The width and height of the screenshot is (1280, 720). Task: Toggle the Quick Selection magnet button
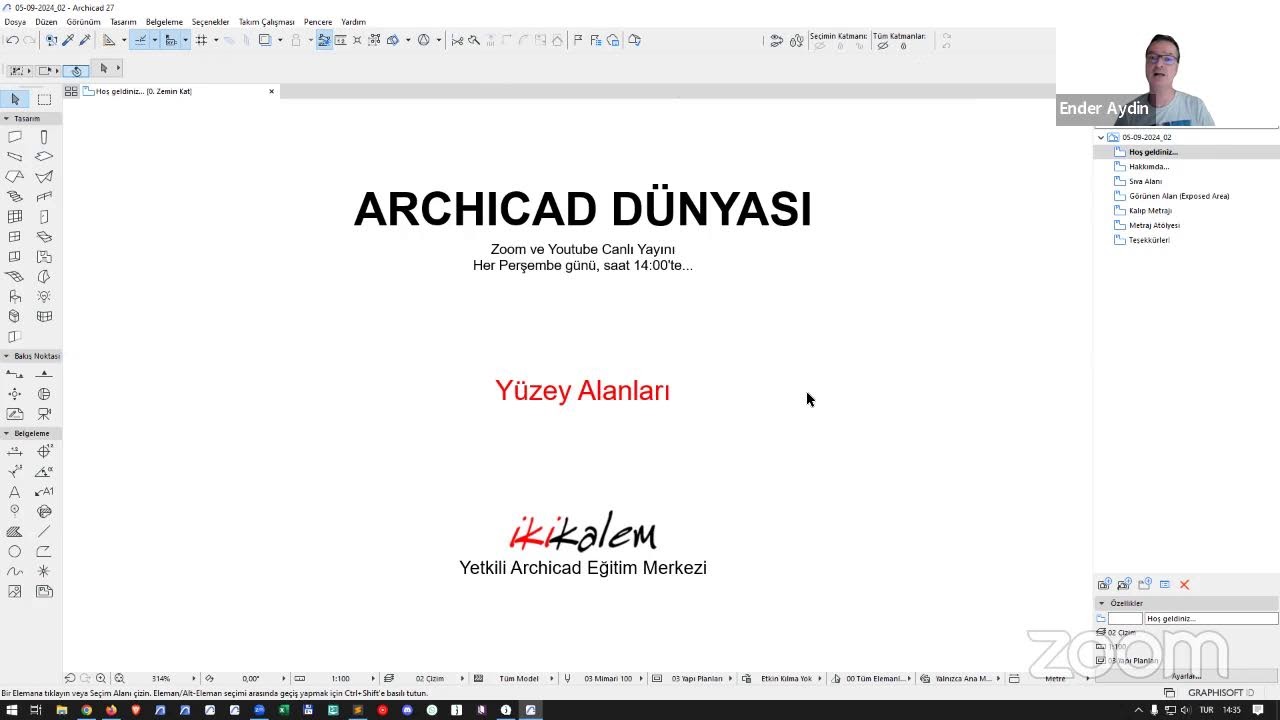(x=76, y=70)
